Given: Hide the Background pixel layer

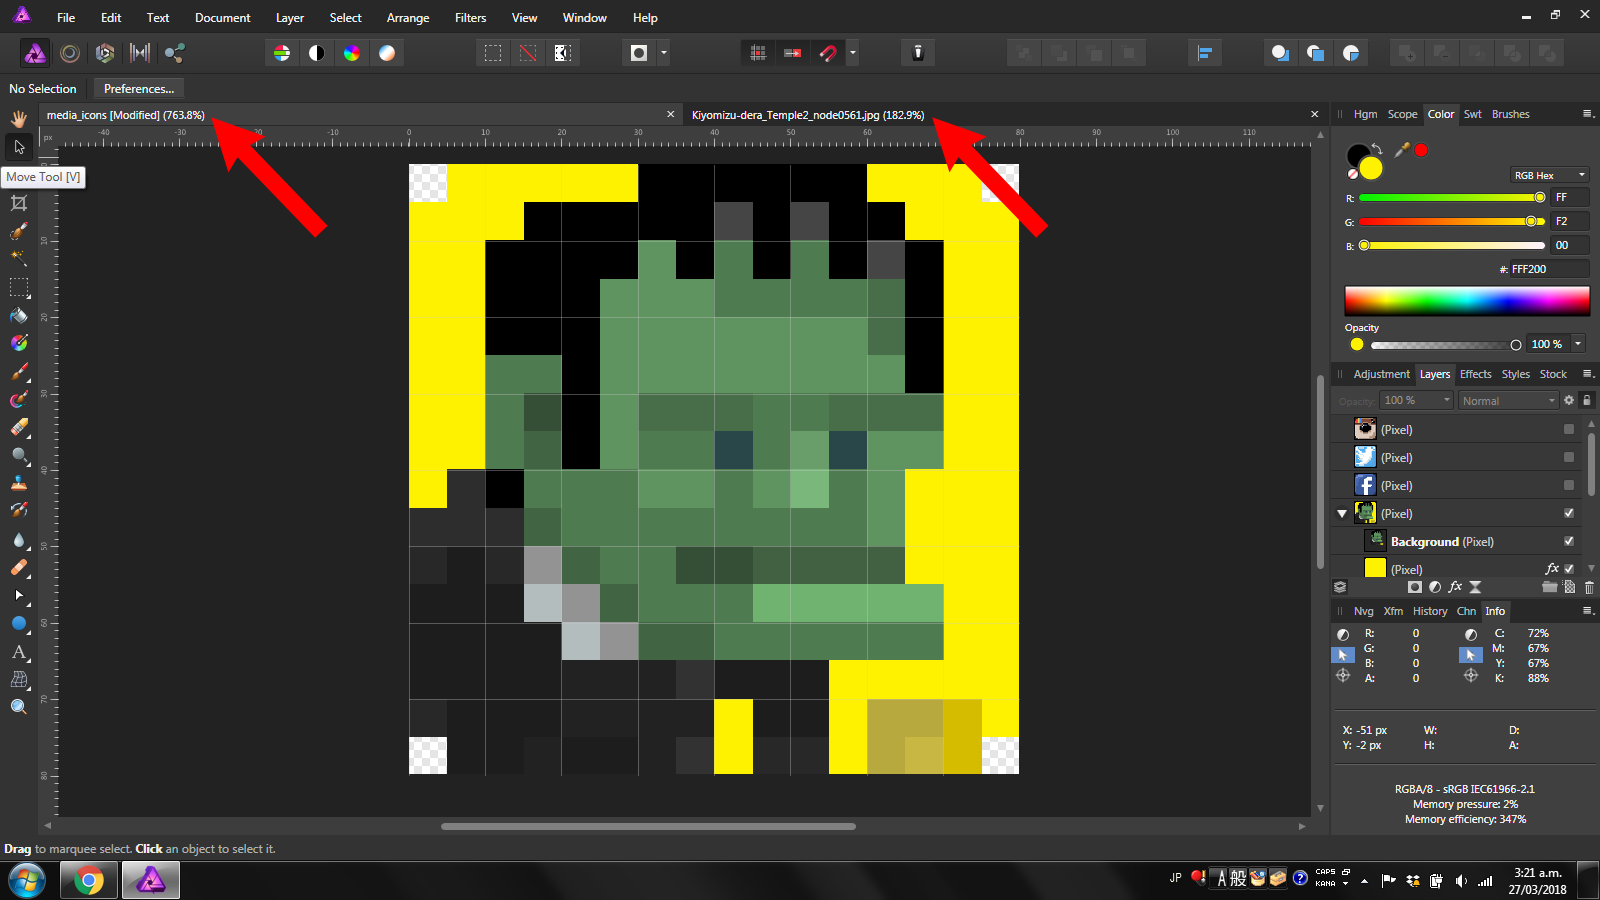Looking at the screenshot, I should pos(1569,541).
